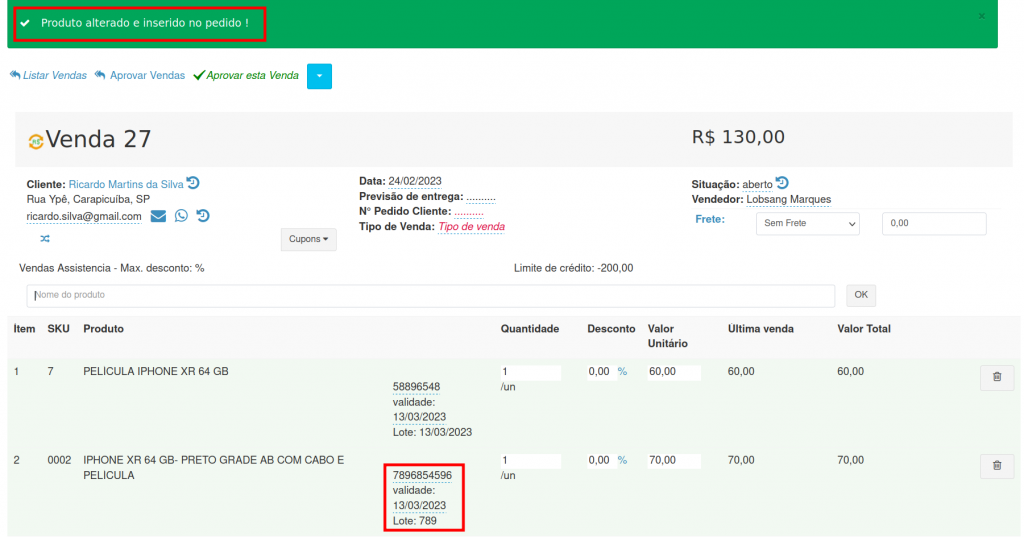Click history icon after the WhatsApp icon
The image size is (1024, 537).
point(203,216)
